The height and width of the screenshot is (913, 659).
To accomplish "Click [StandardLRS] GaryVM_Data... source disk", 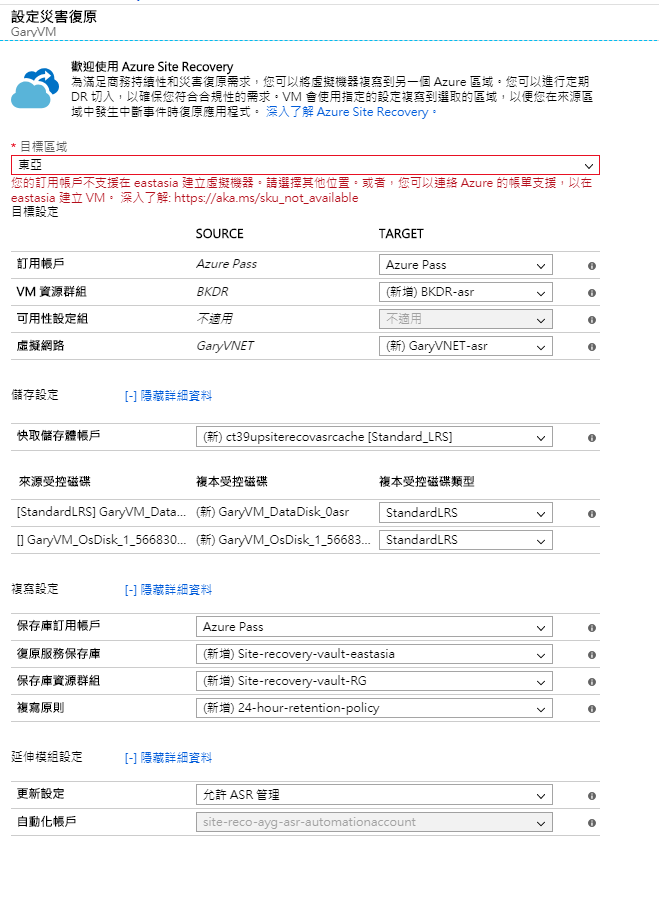I will [x=101, y=512].
